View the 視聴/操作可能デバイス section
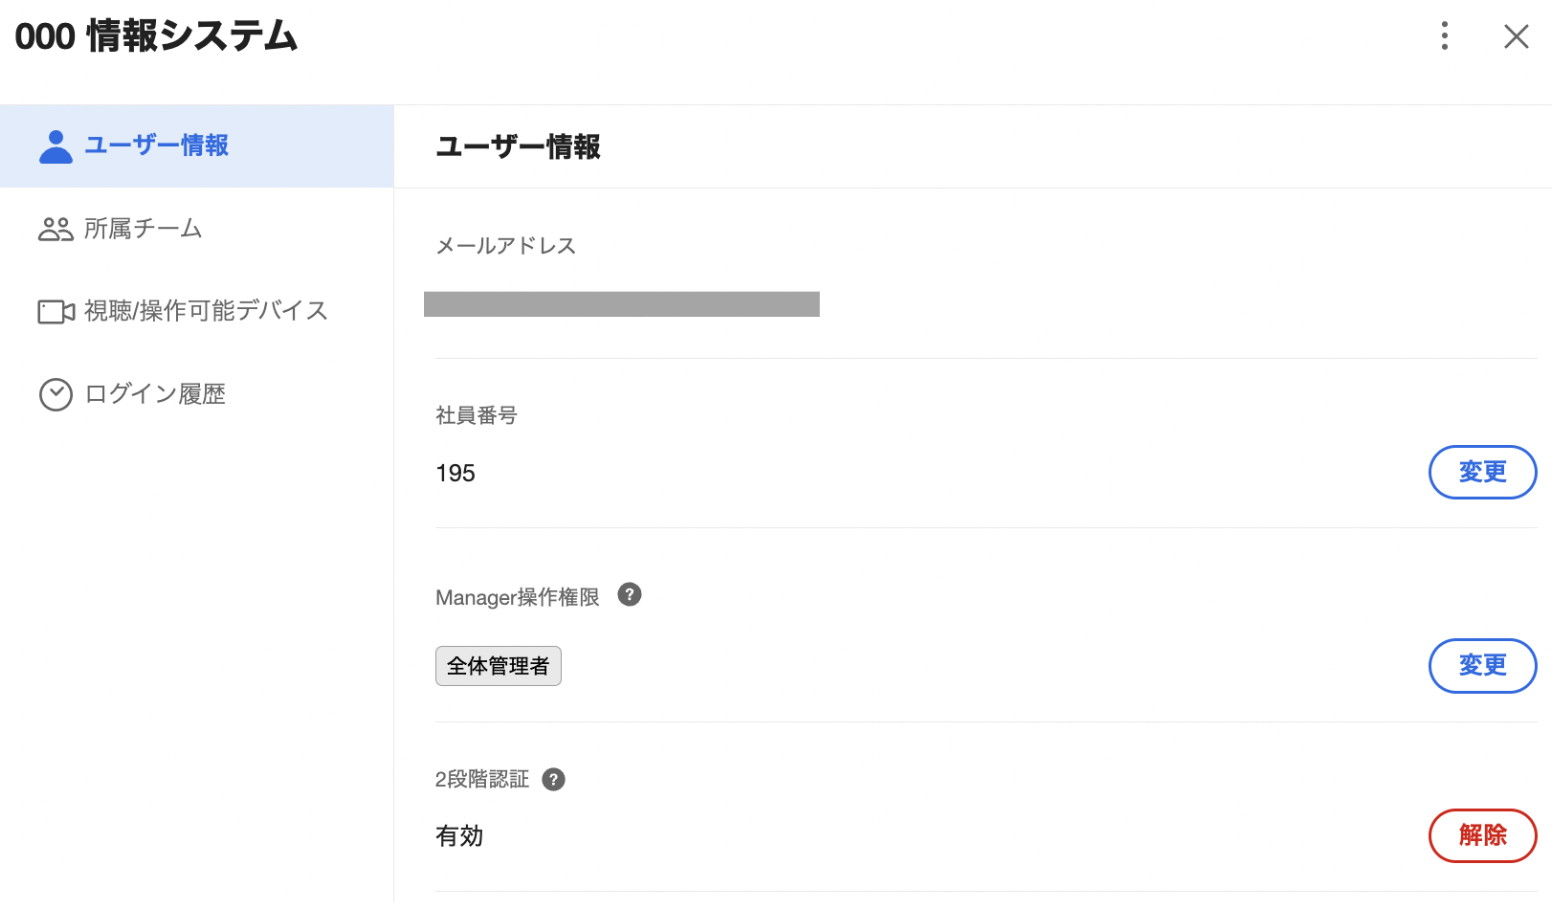 (x=205, y=311)
